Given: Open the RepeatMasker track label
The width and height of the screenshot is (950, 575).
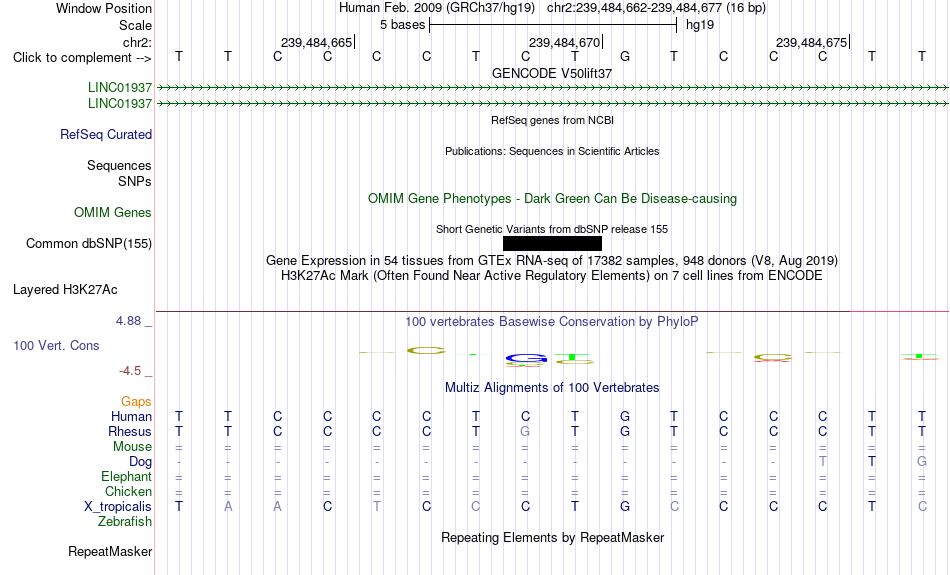Looking at the screenshot, I should pos(110,551).
